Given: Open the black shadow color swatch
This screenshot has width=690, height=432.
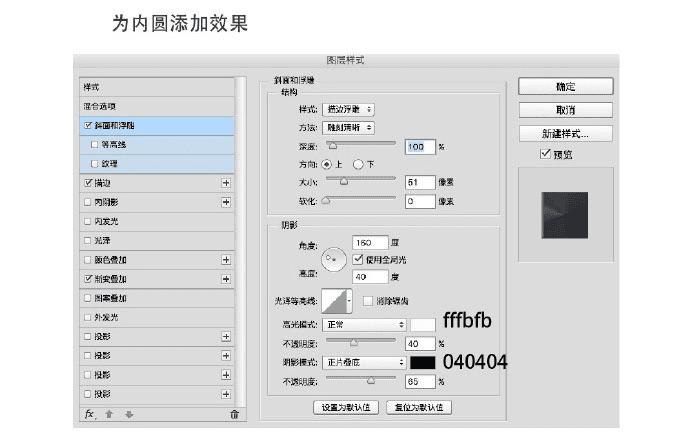Looking at the screenshot, I should [423, 362].
